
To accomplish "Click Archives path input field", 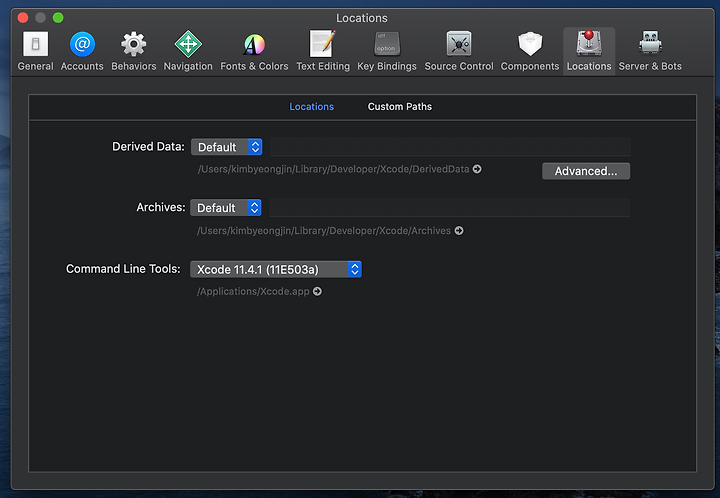I will [x=450, y=207].
